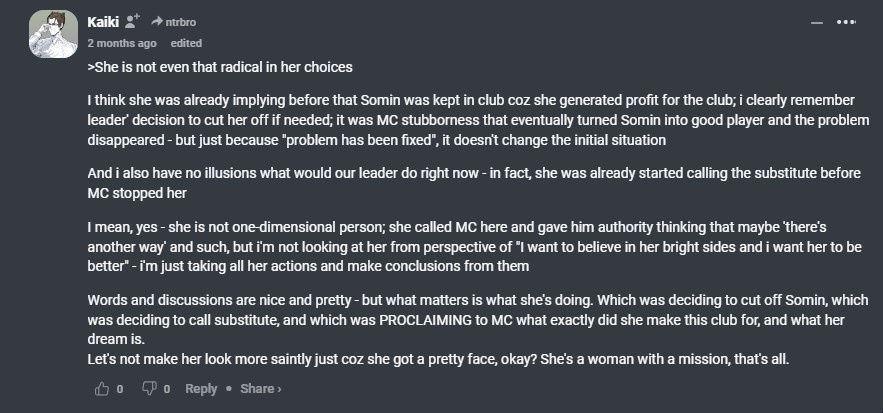Click the "2 months ago" timestamp
The width and height of the screenshot is (883, 413).
click(122, 43)
